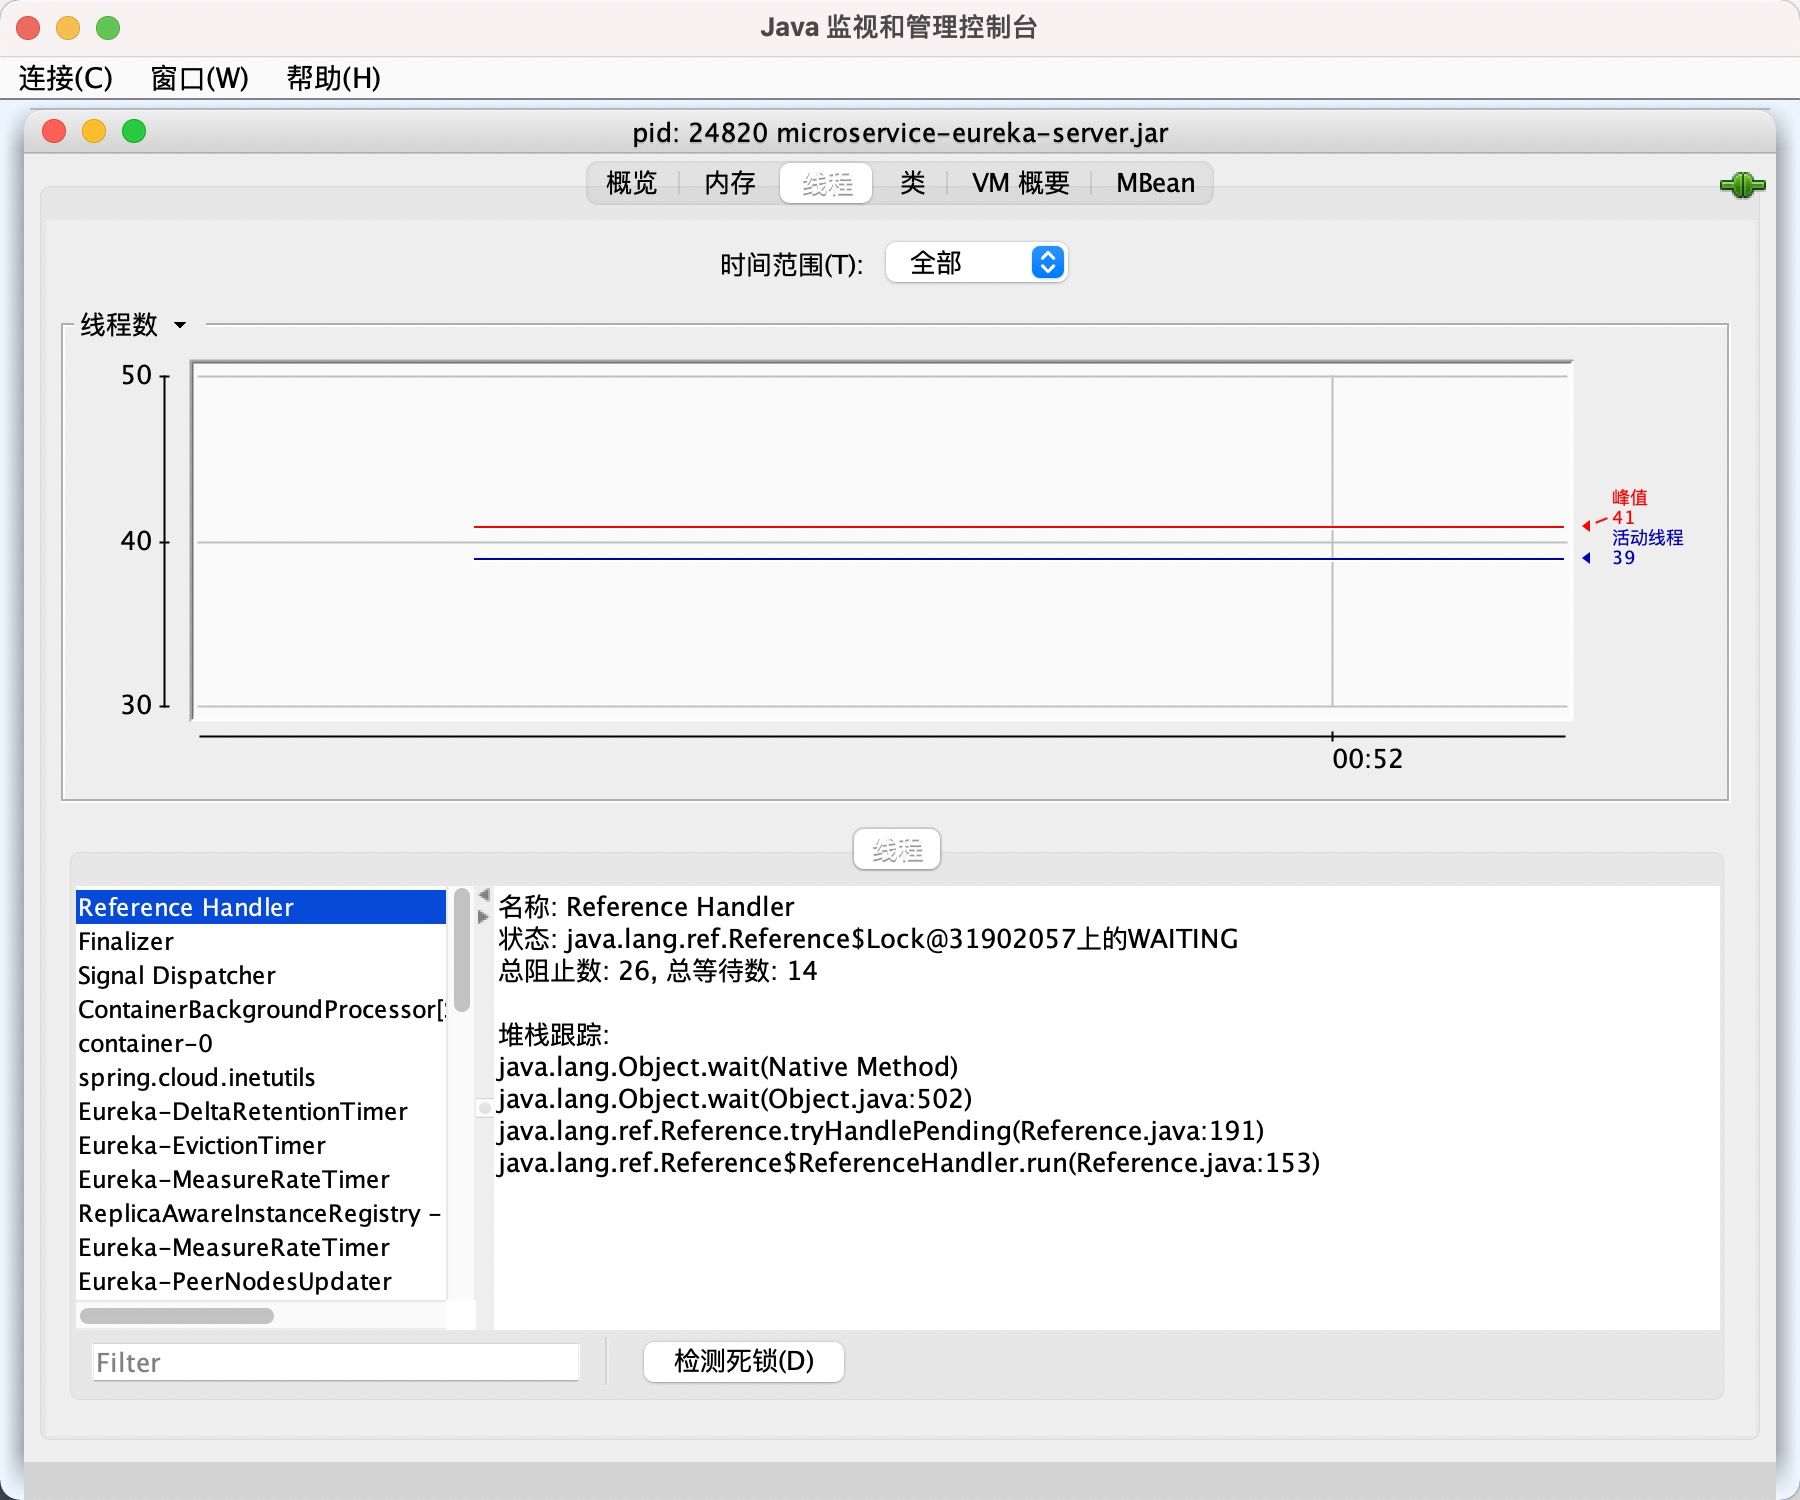Select the 线程 tab at top
This screenshot has height=1500, width=1800.
click(x=827, y=183)
